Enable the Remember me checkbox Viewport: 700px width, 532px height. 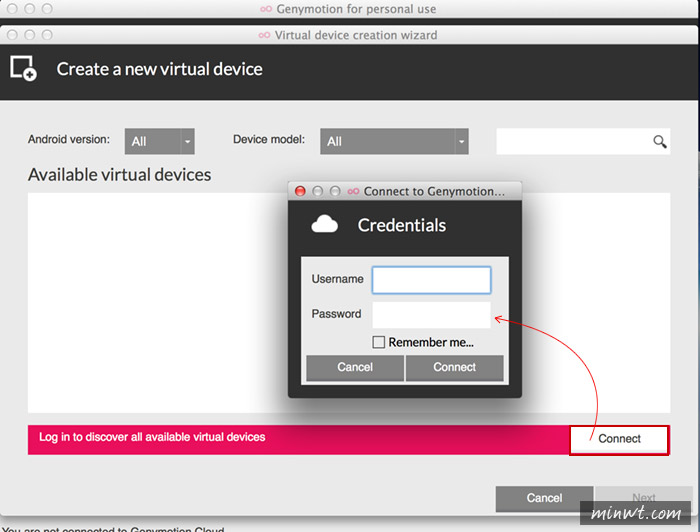click(x=379, y=342)
